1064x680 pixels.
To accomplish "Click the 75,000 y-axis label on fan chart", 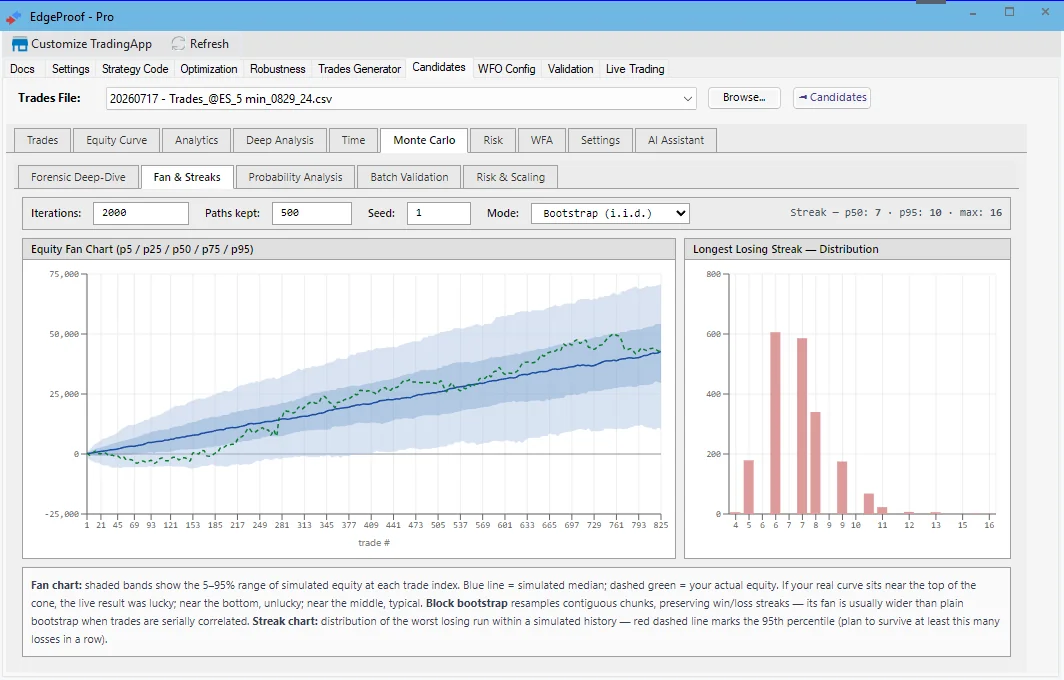I will (x=64, y=274).
